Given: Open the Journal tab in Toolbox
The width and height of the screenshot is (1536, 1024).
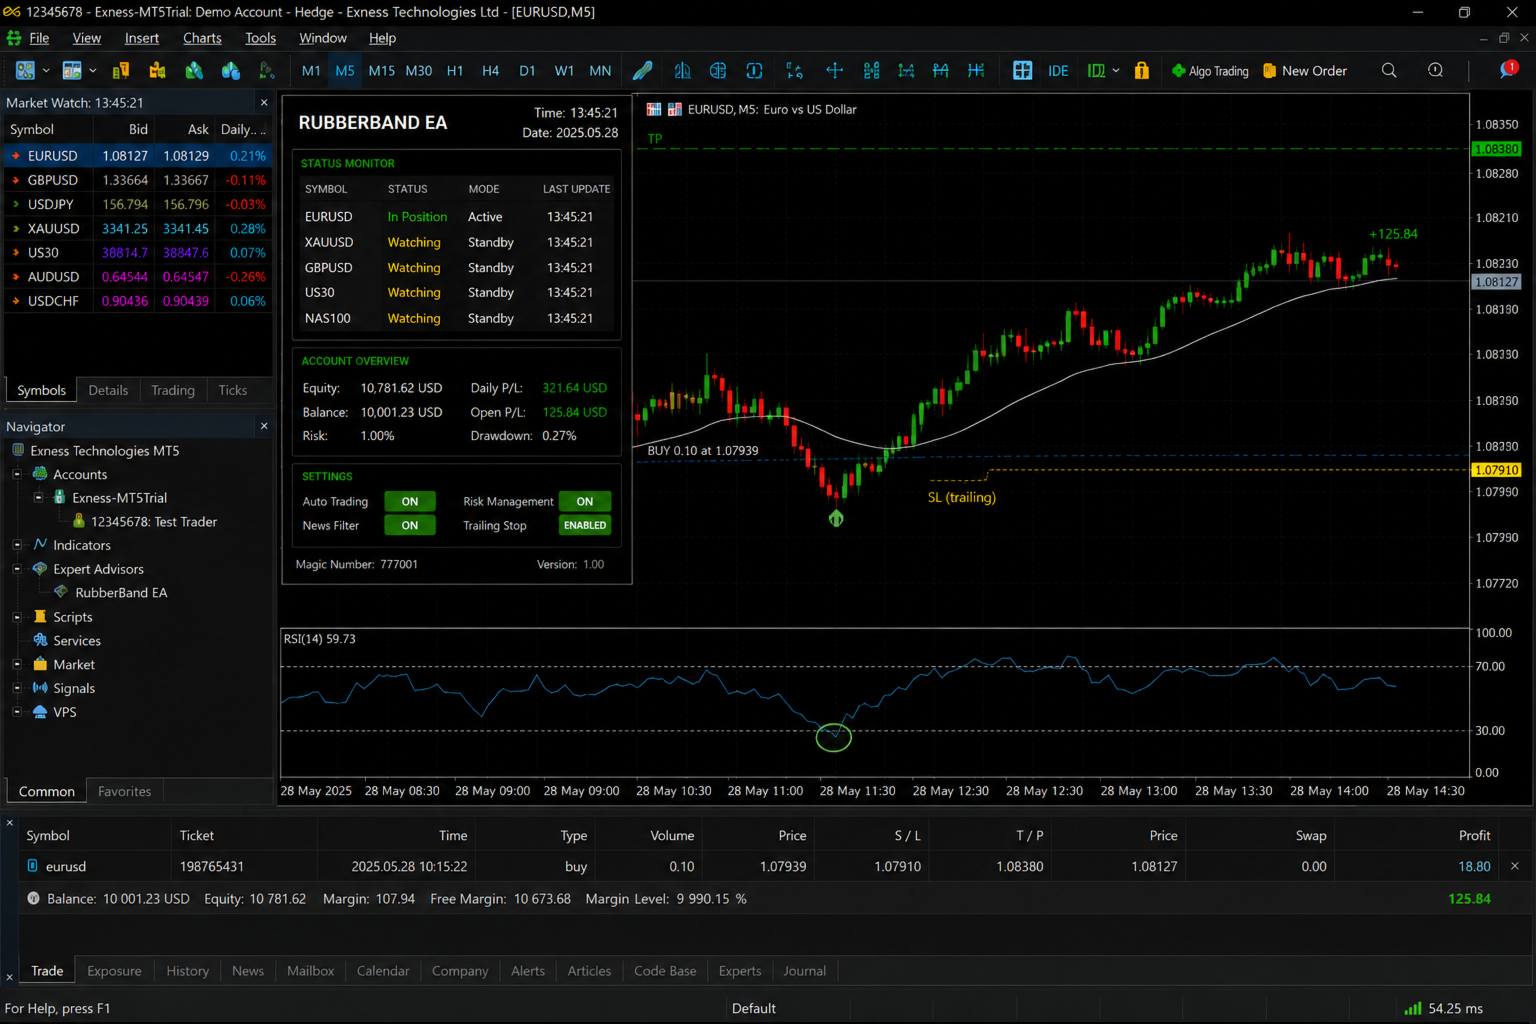Looking at the screenshot, I should [x=804, y=971].
